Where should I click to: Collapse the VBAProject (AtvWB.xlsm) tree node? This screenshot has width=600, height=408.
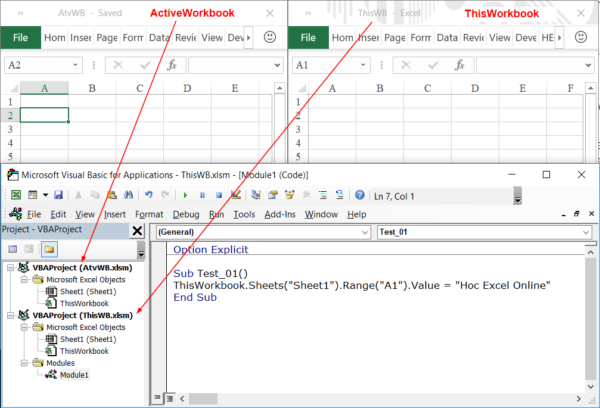(x=11, y=268)
